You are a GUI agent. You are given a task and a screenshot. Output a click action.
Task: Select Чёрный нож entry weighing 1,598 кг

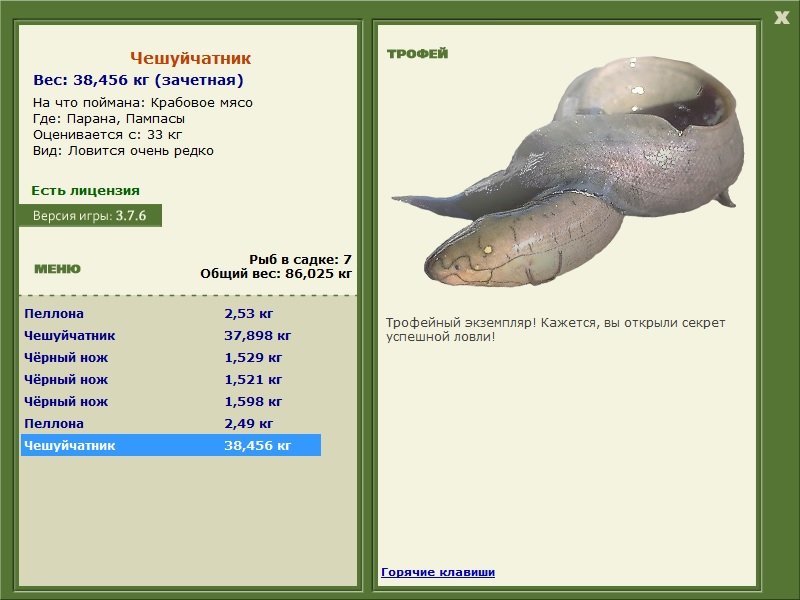pos(171,401)
